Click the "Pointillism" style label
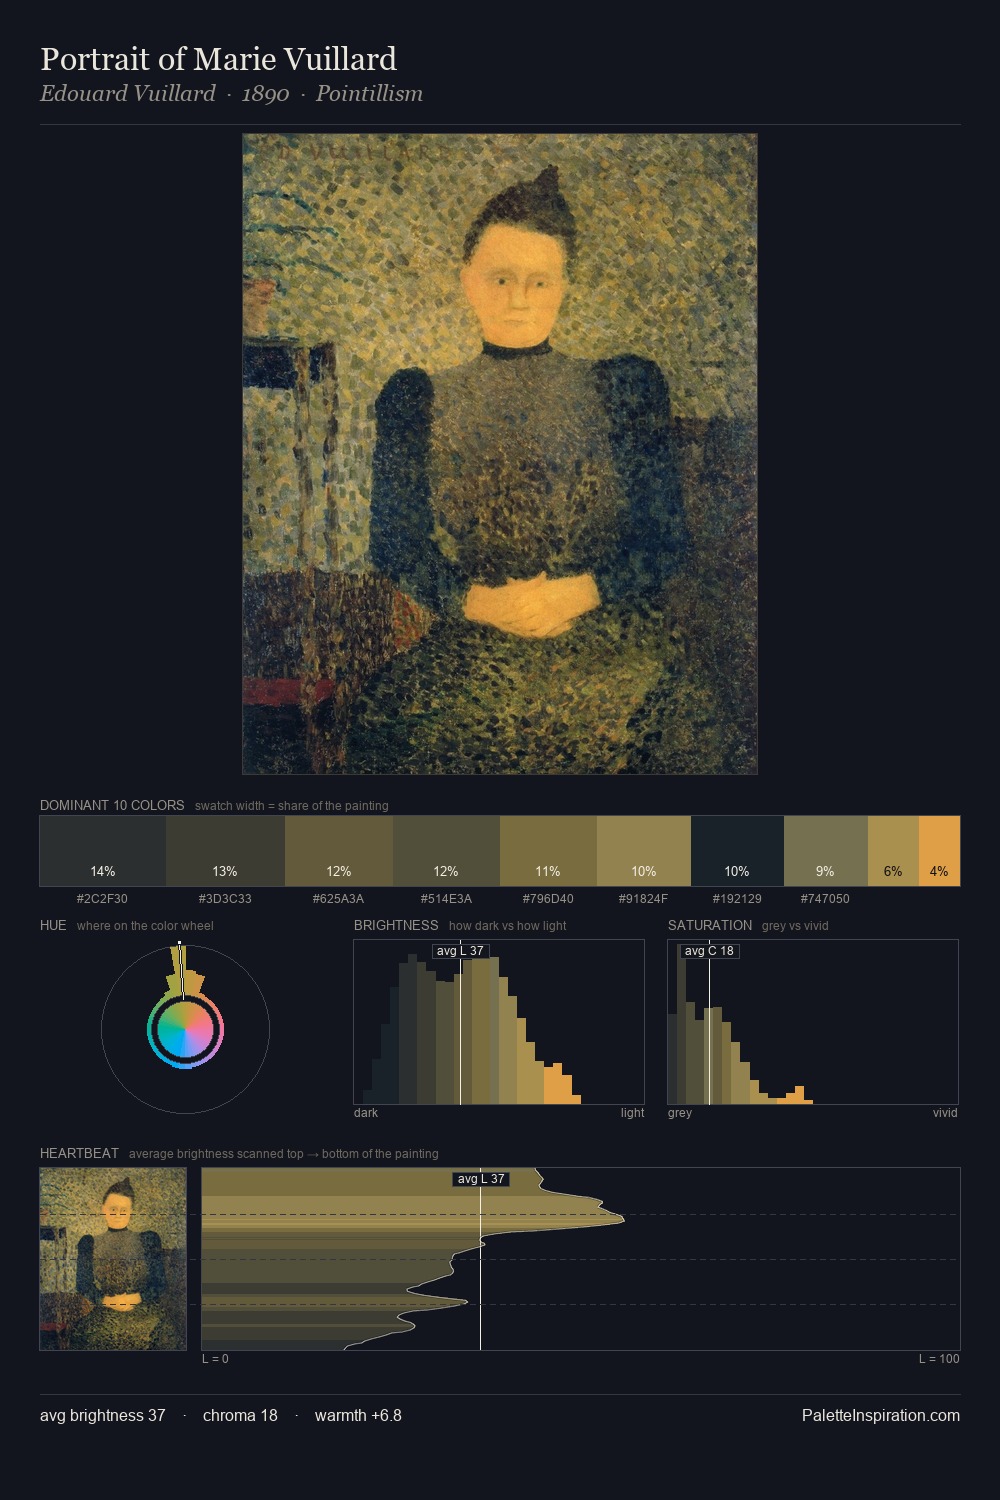This screenshot has width=1000, height=1500. (369, 93)
